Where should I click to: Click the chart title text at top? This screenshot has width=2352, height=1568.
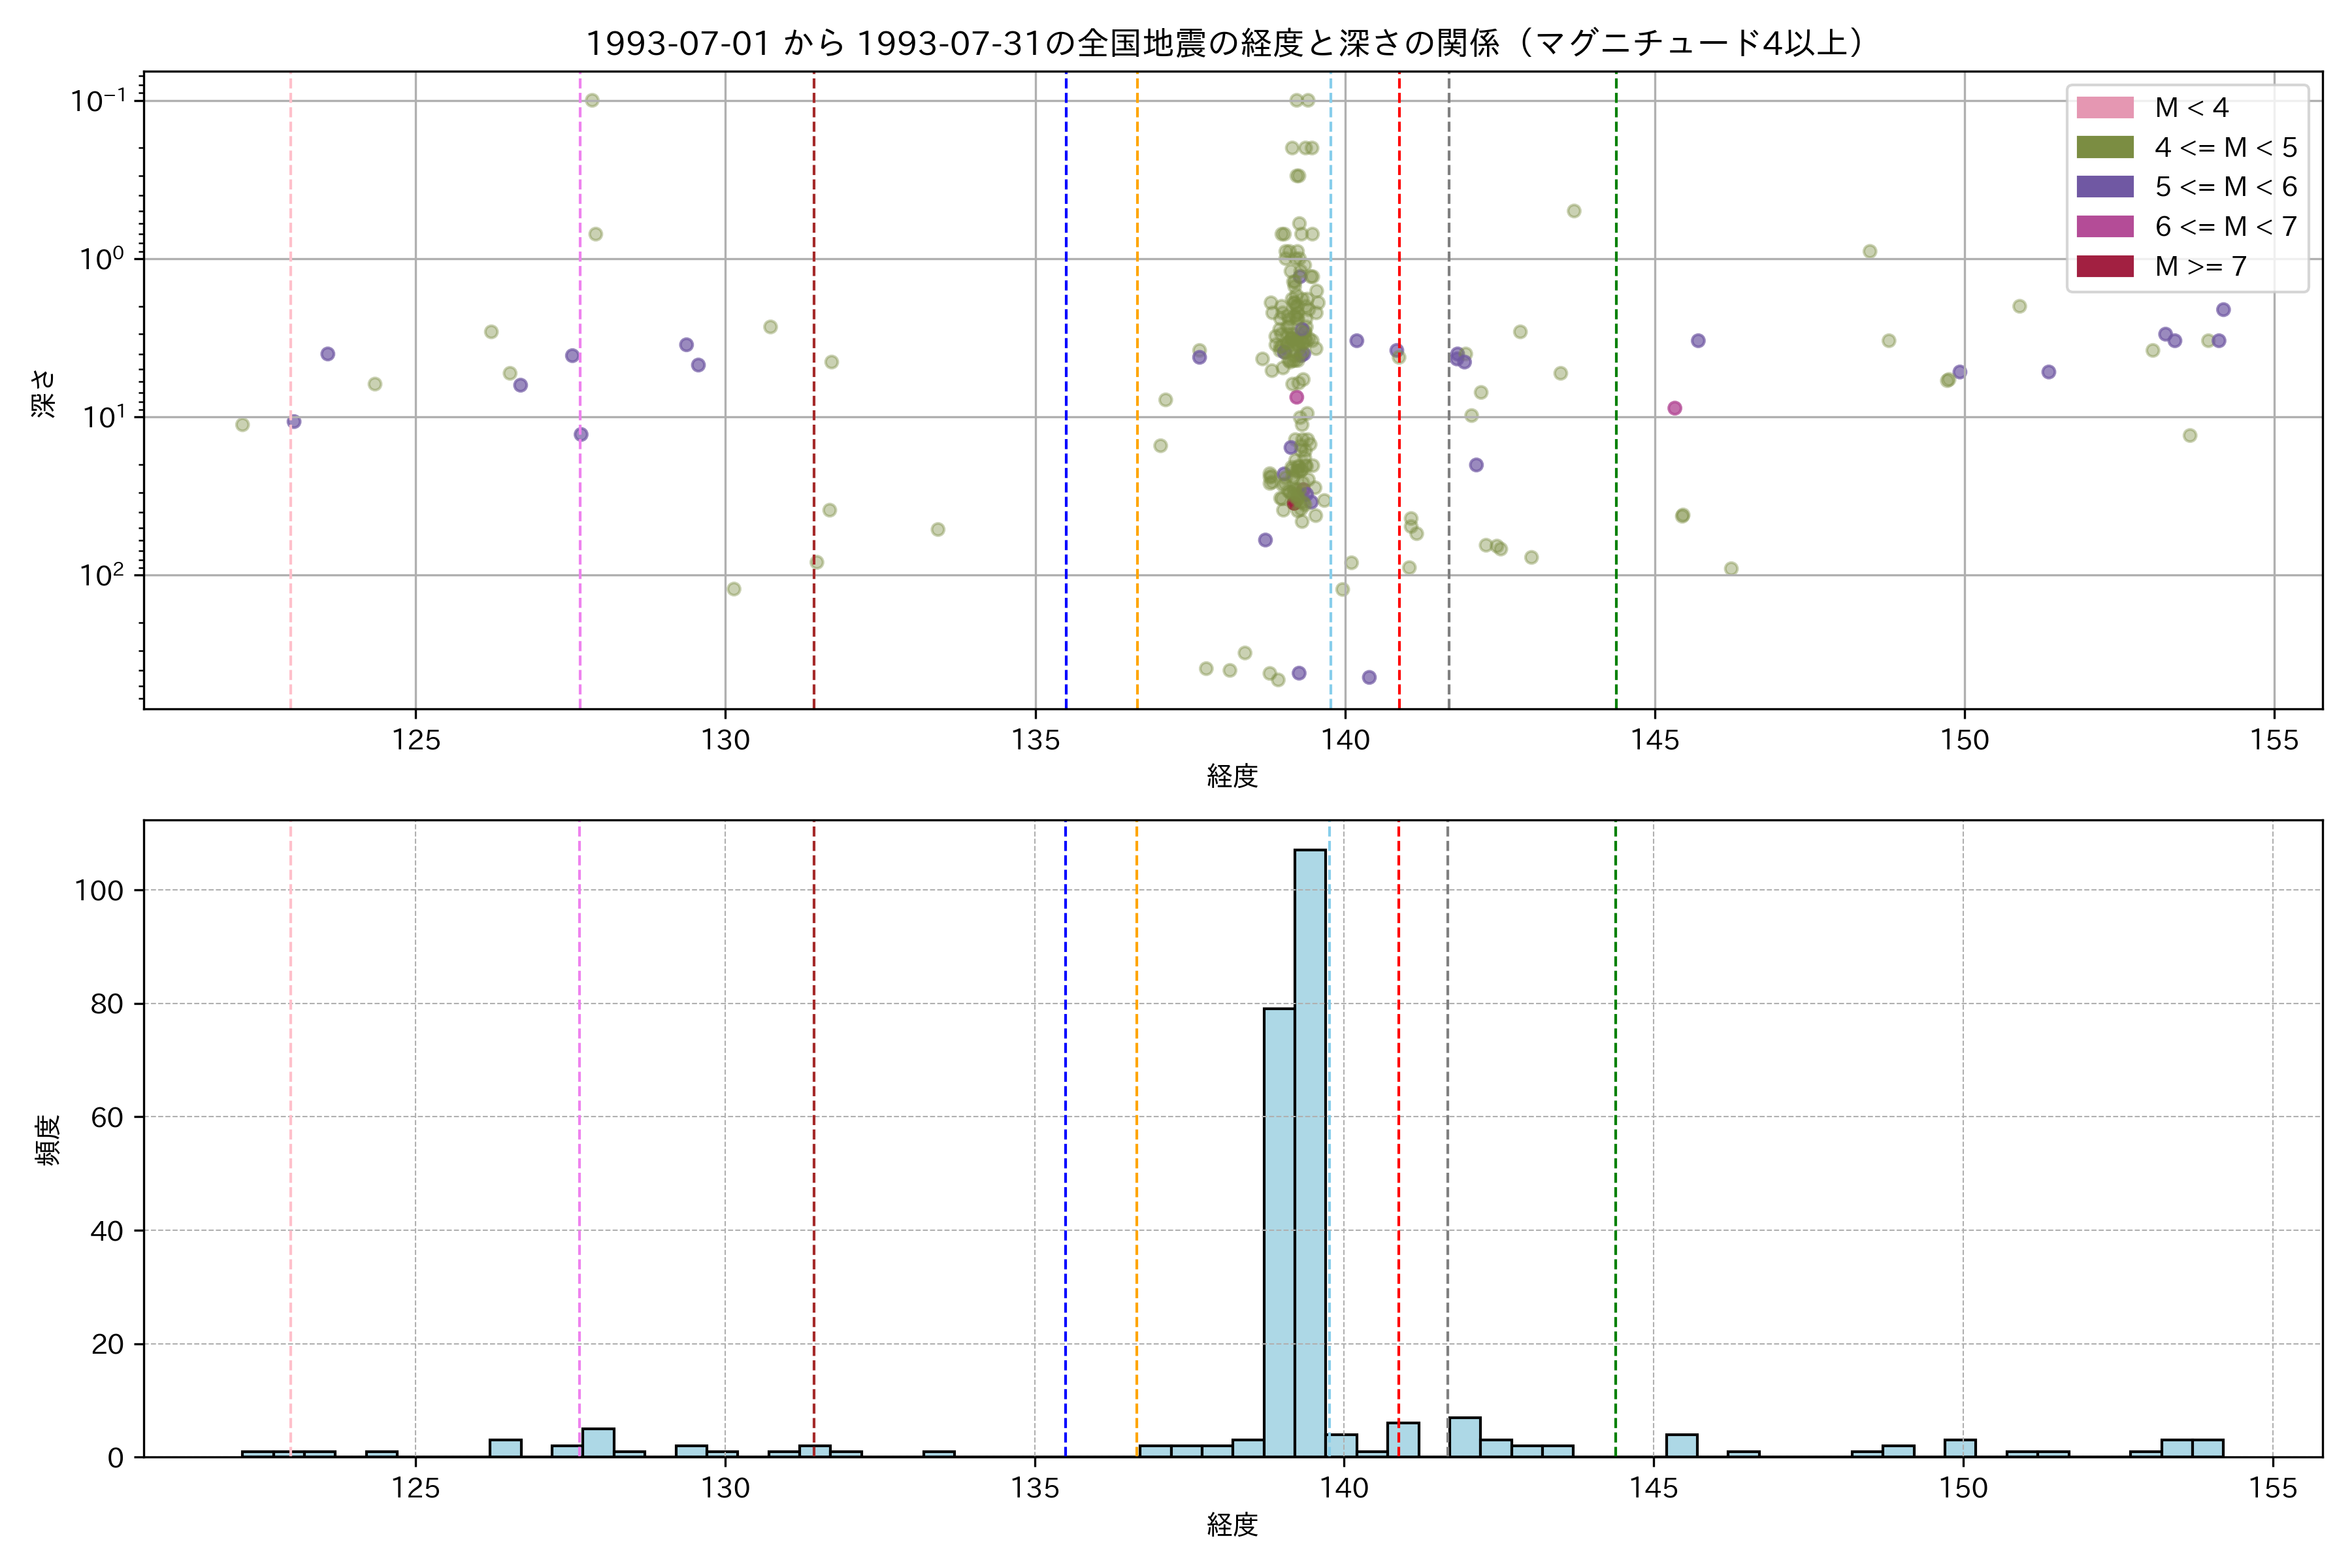(1224, 43)
